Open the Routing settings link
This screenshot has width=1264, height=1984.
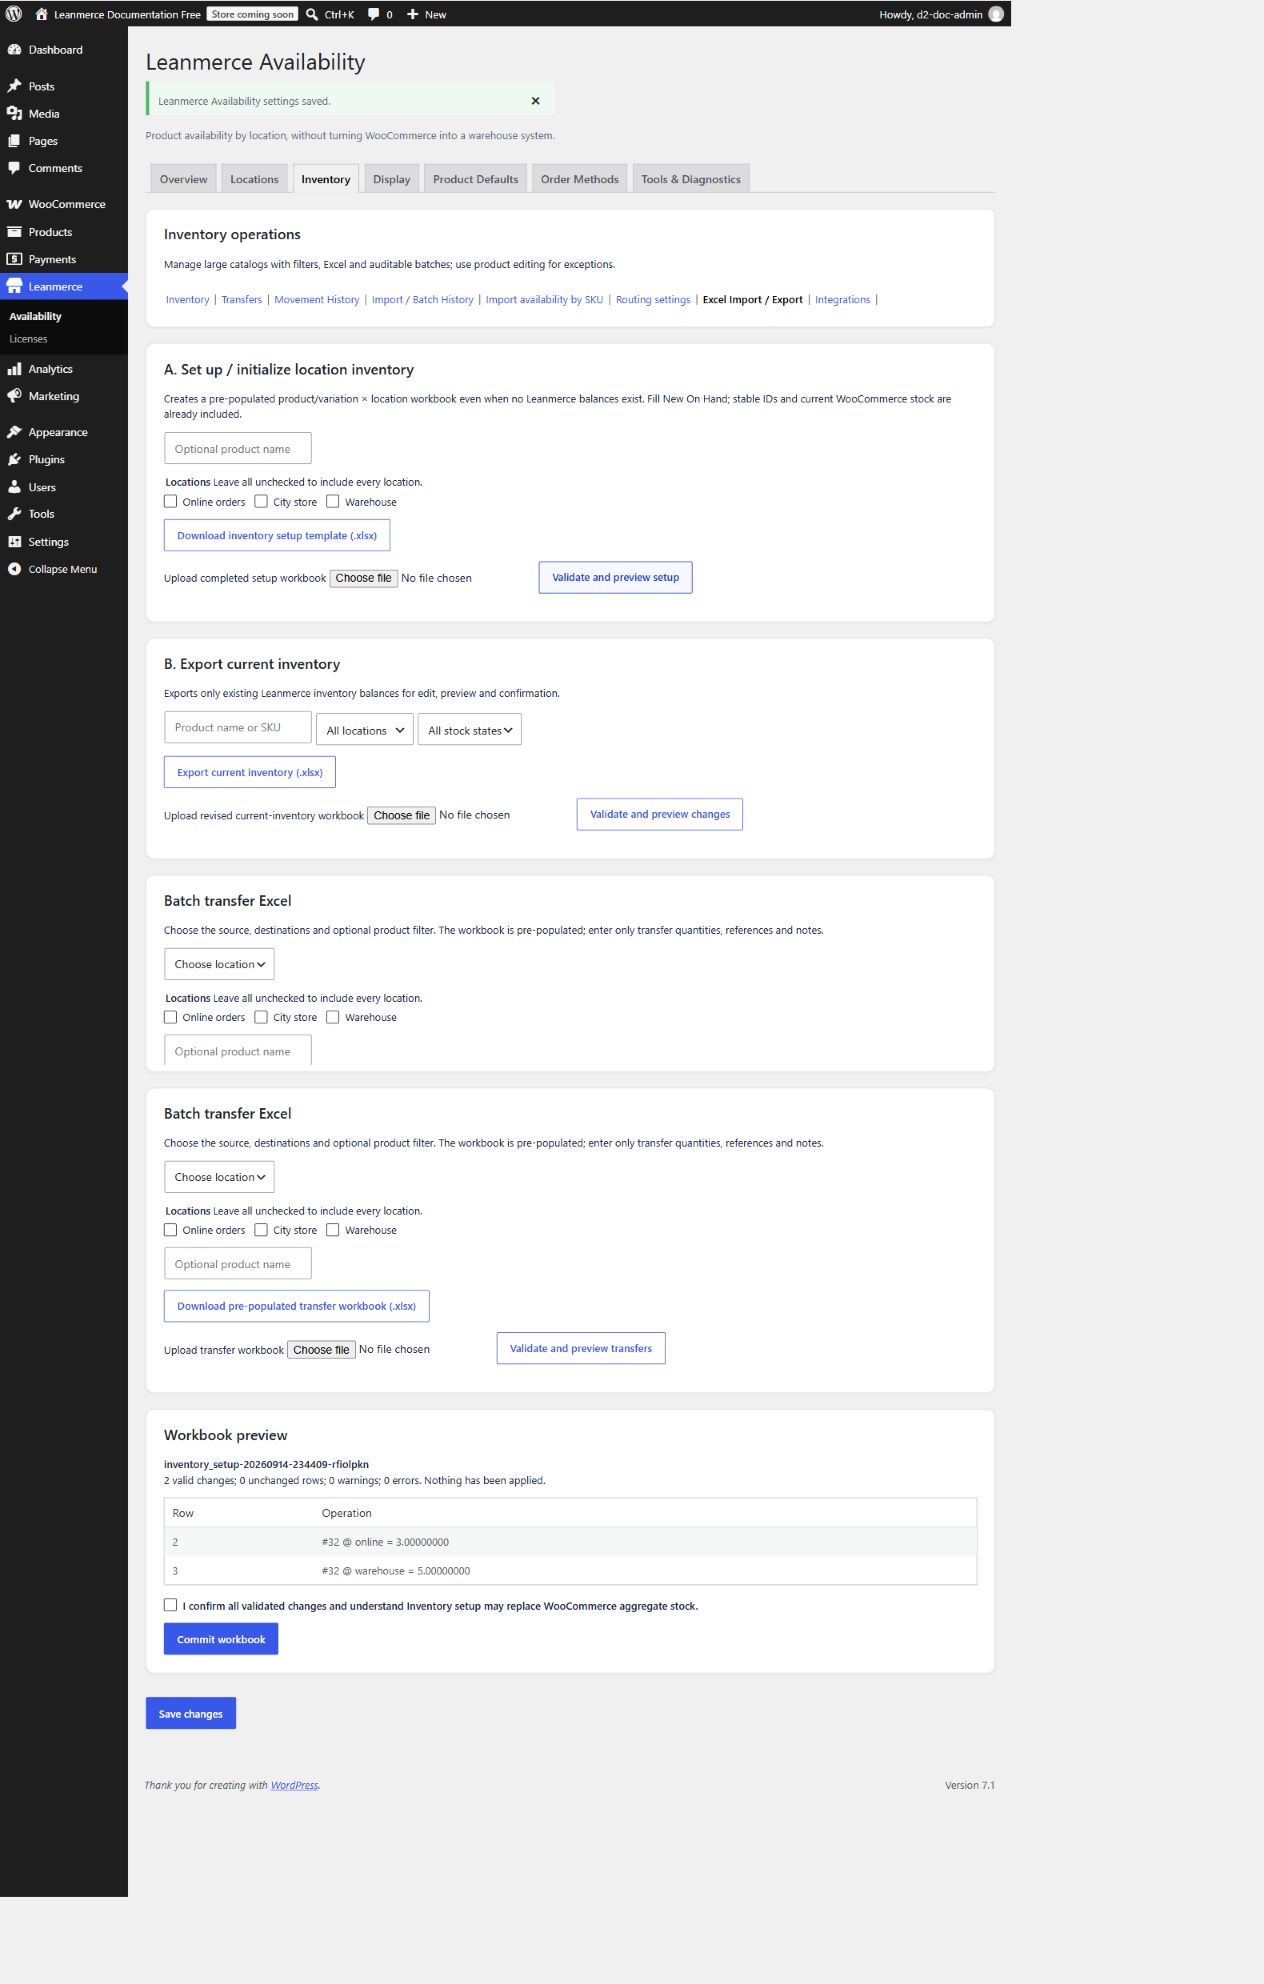pos(653,300)
